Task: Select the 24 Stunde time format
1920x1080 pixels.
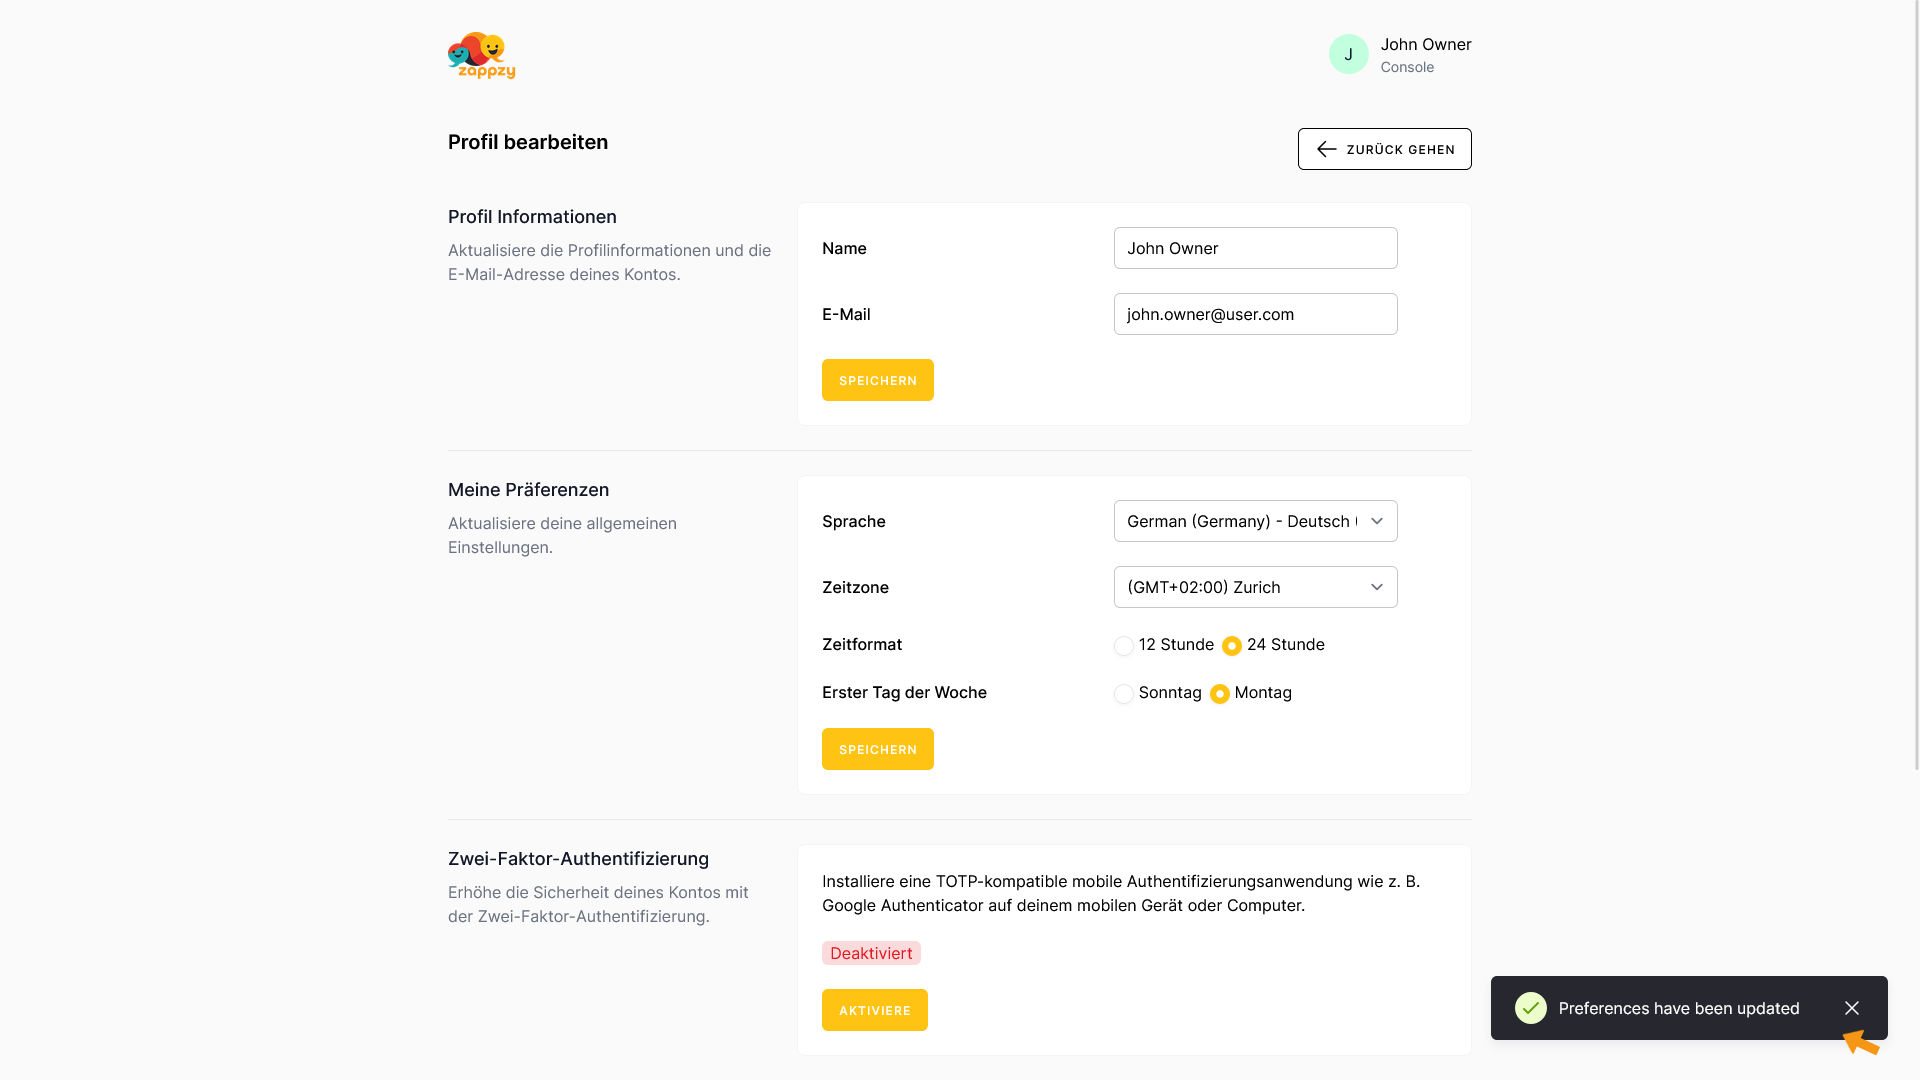Action: point(1232,646)
